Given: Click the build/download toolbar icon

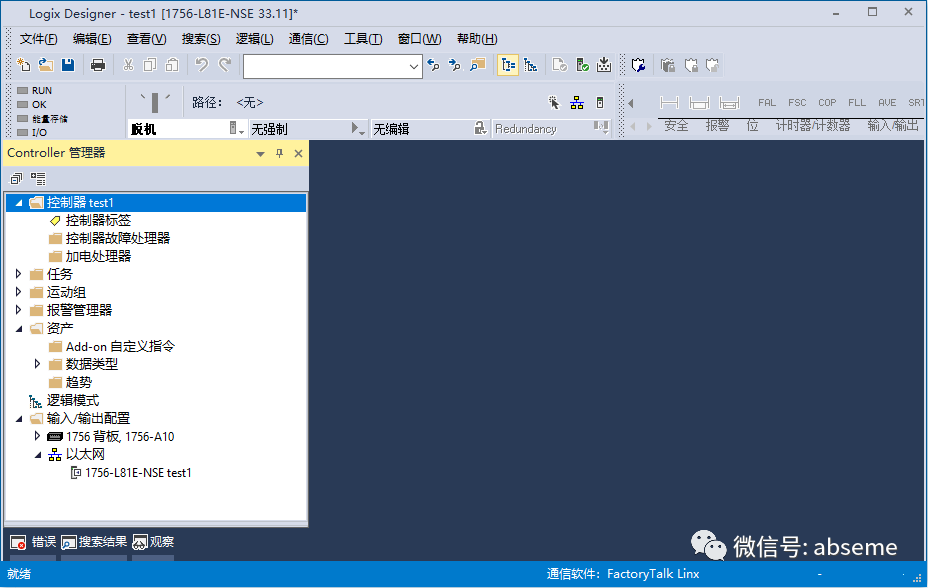Looking at the screenshot, I should 604,65.
